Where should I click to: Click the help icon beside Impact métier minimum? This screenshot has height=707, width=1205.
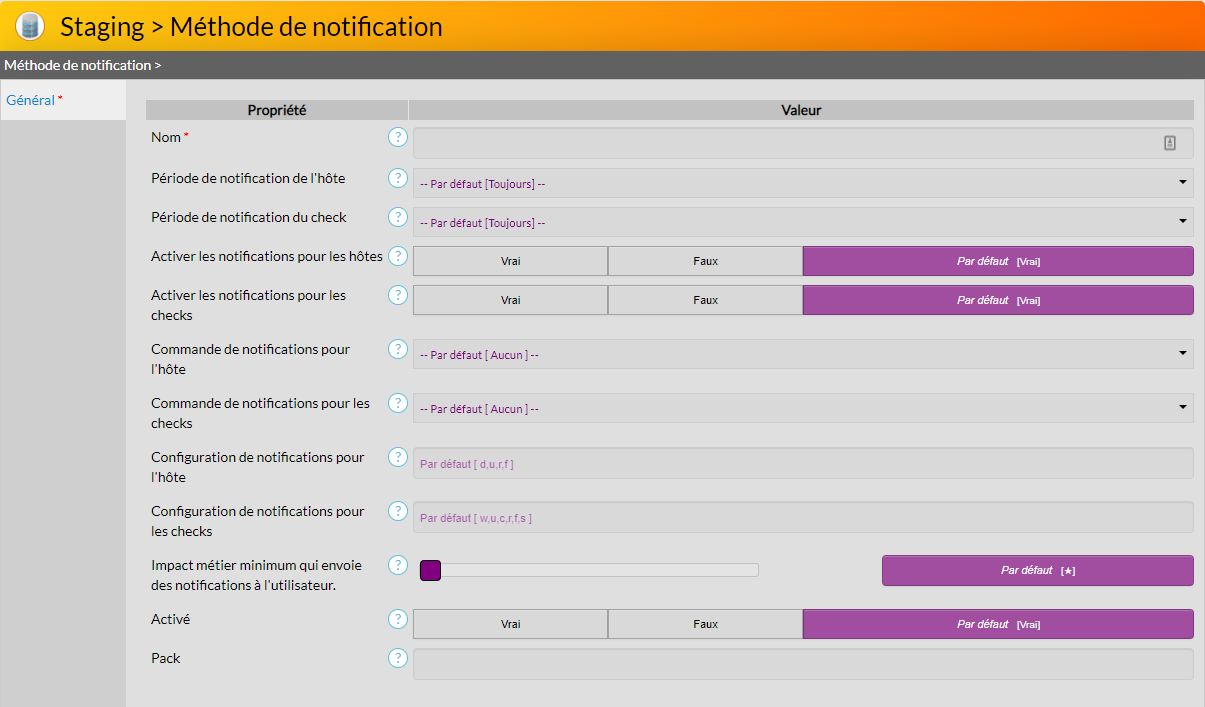398,565
